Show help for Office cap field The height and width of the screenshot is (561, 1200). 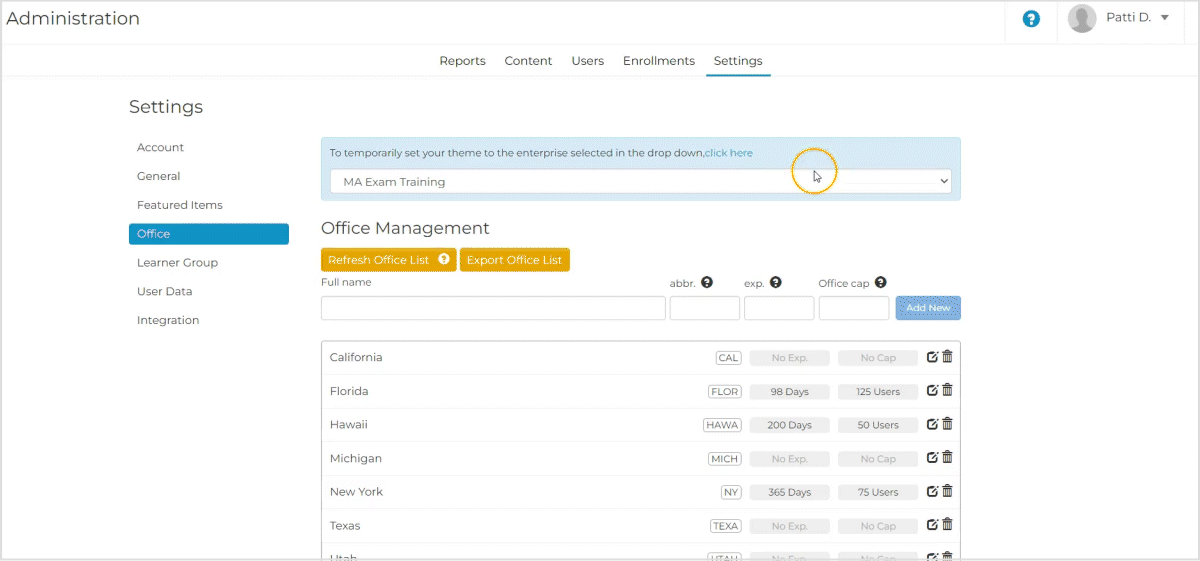tap(881, 283)
